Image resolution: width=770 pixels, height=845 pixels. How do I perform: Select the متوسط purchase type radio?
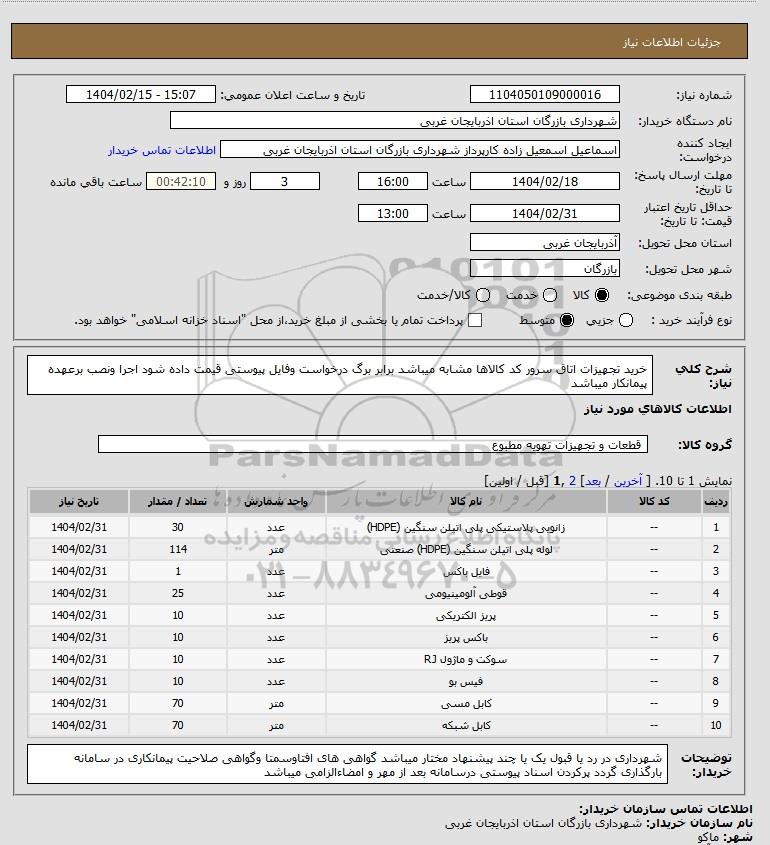[567, 320]
